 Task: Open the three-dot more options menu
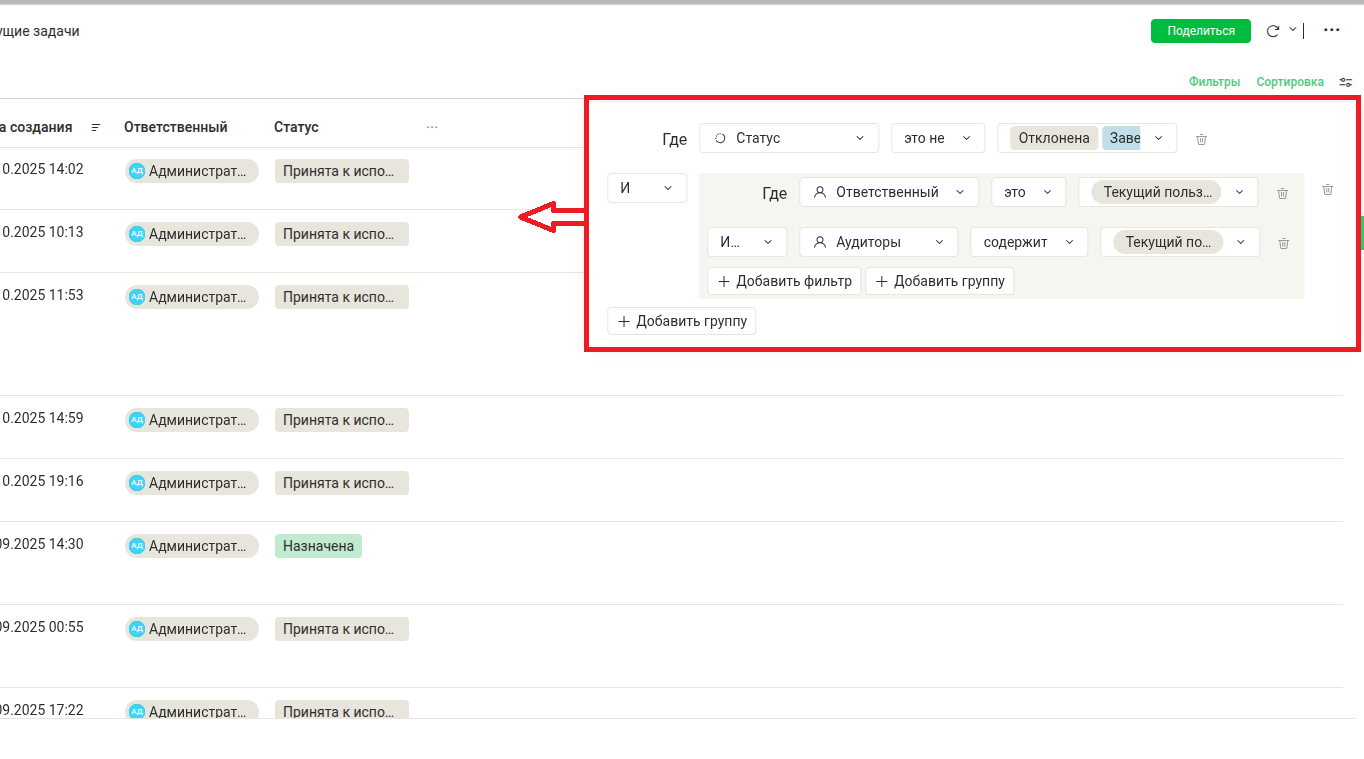point(1331,31)
